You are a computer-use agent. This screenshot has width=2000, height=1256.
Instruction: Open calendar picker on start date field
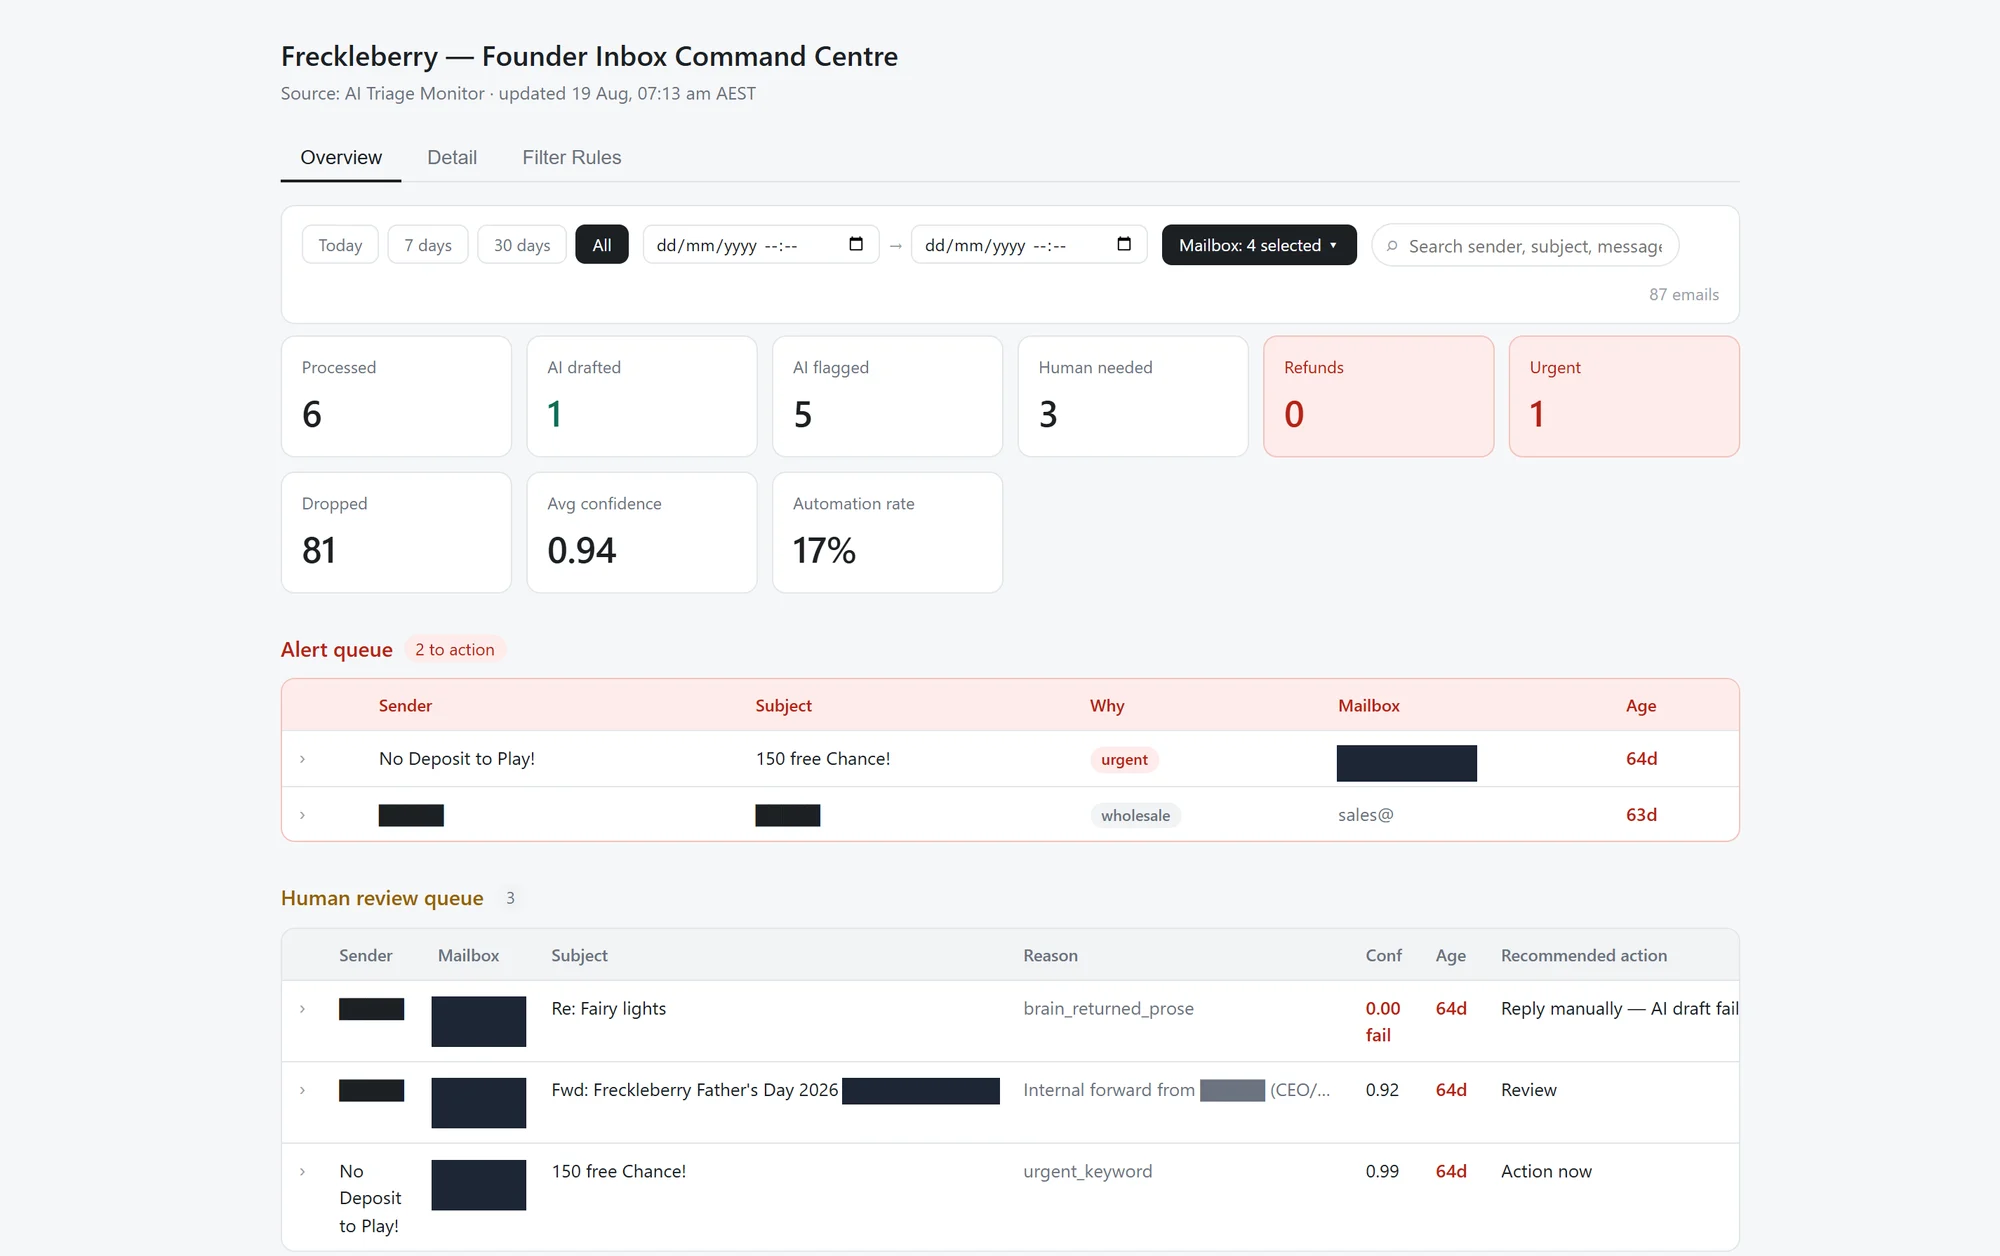[x=855, y=245]
